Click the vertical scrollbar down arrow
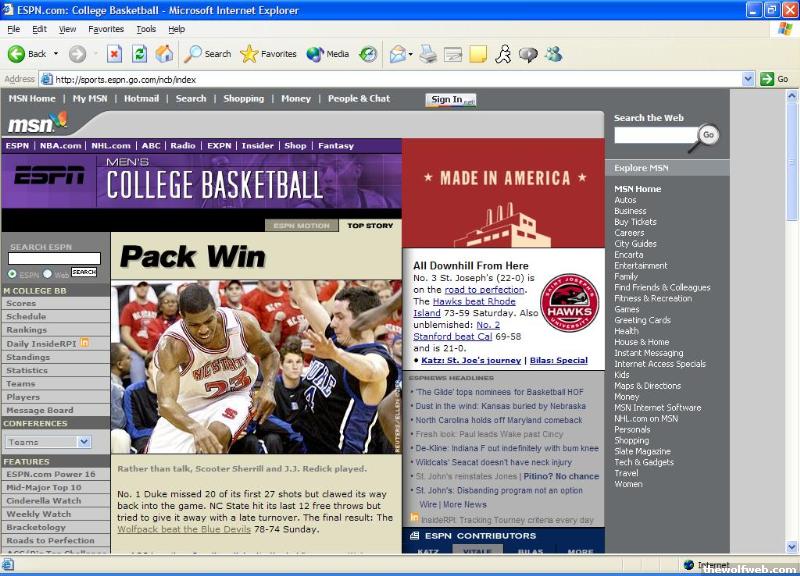 [792, 547]
